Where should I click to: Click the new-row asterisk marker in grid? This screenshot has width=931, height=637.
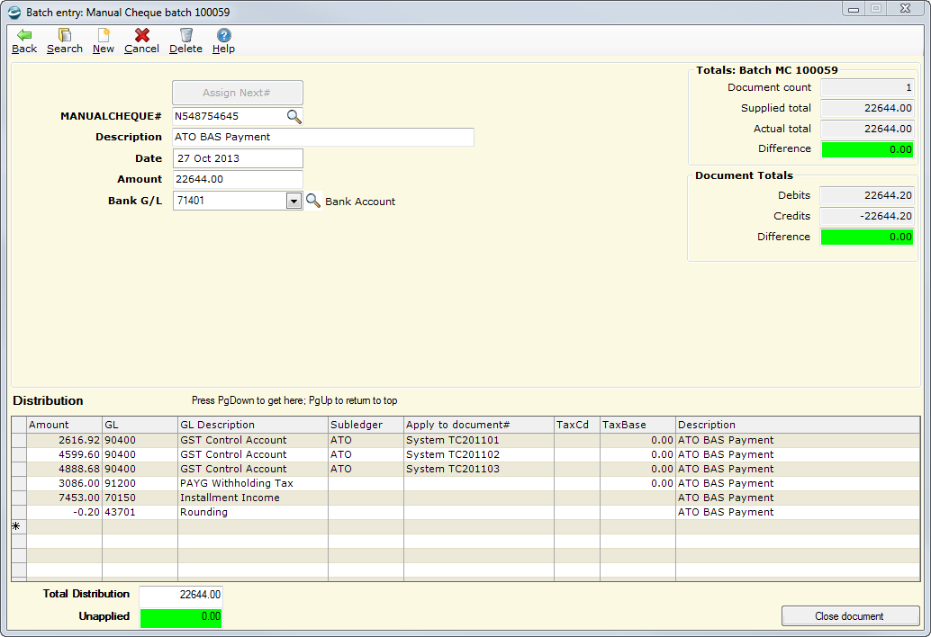(x=17, y=526)
